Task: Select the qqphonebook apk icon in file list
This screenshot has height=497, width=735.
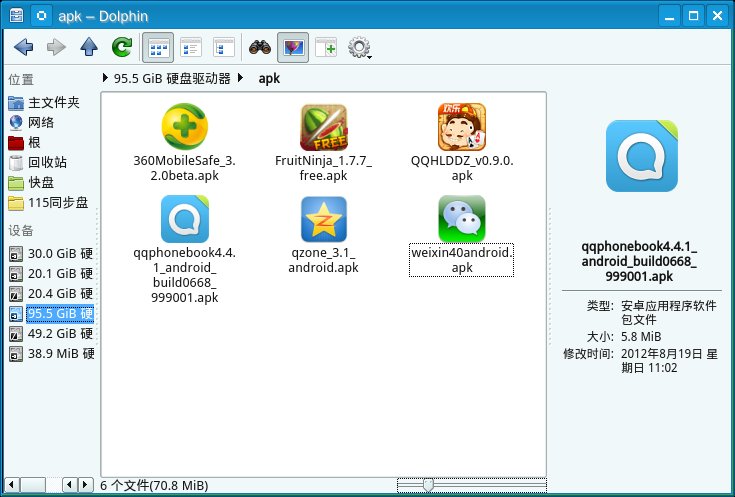Action: [x=185, y=219]
